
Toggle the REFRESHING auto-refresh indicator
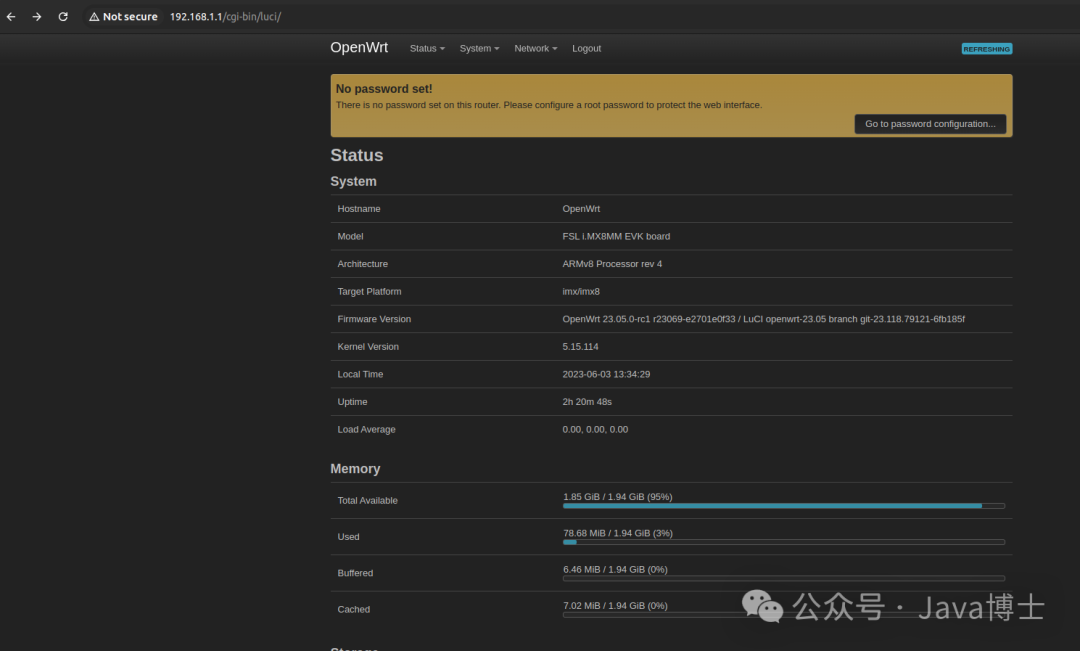pos(986,47)
